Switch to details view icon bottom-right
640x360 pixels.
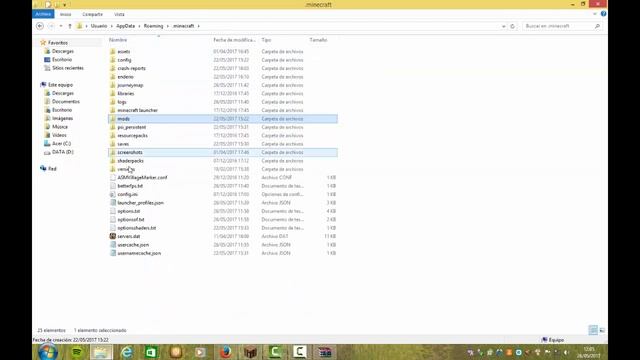point(593,330)
